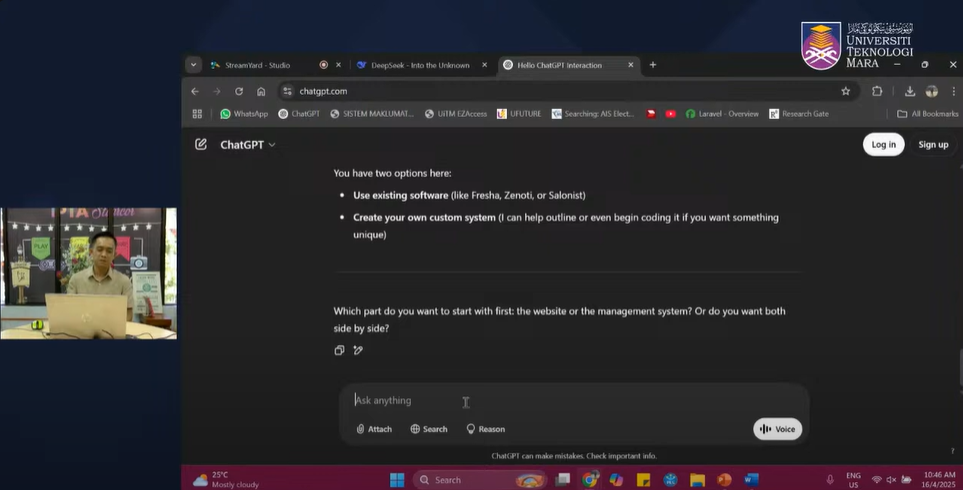
Task: Open the ChatGPT bookmark
Action: (299, 114)
